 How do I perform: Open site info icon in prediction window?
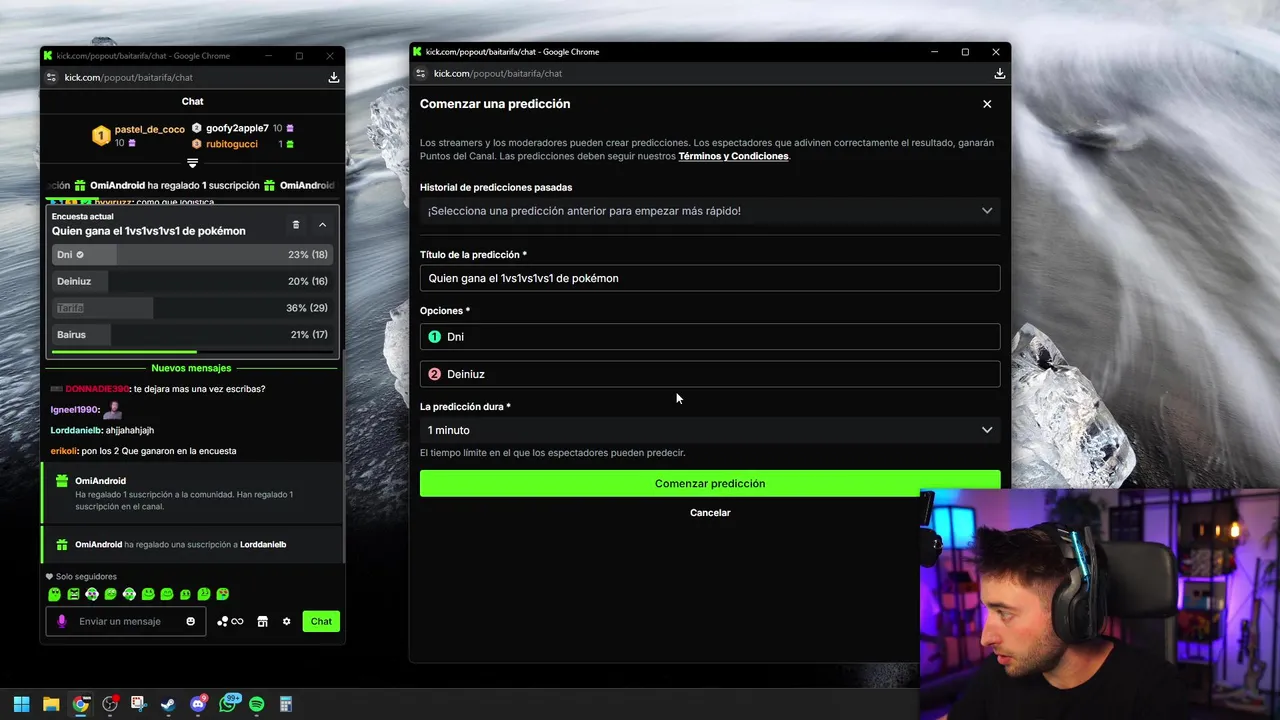click(x=421, y=73)
